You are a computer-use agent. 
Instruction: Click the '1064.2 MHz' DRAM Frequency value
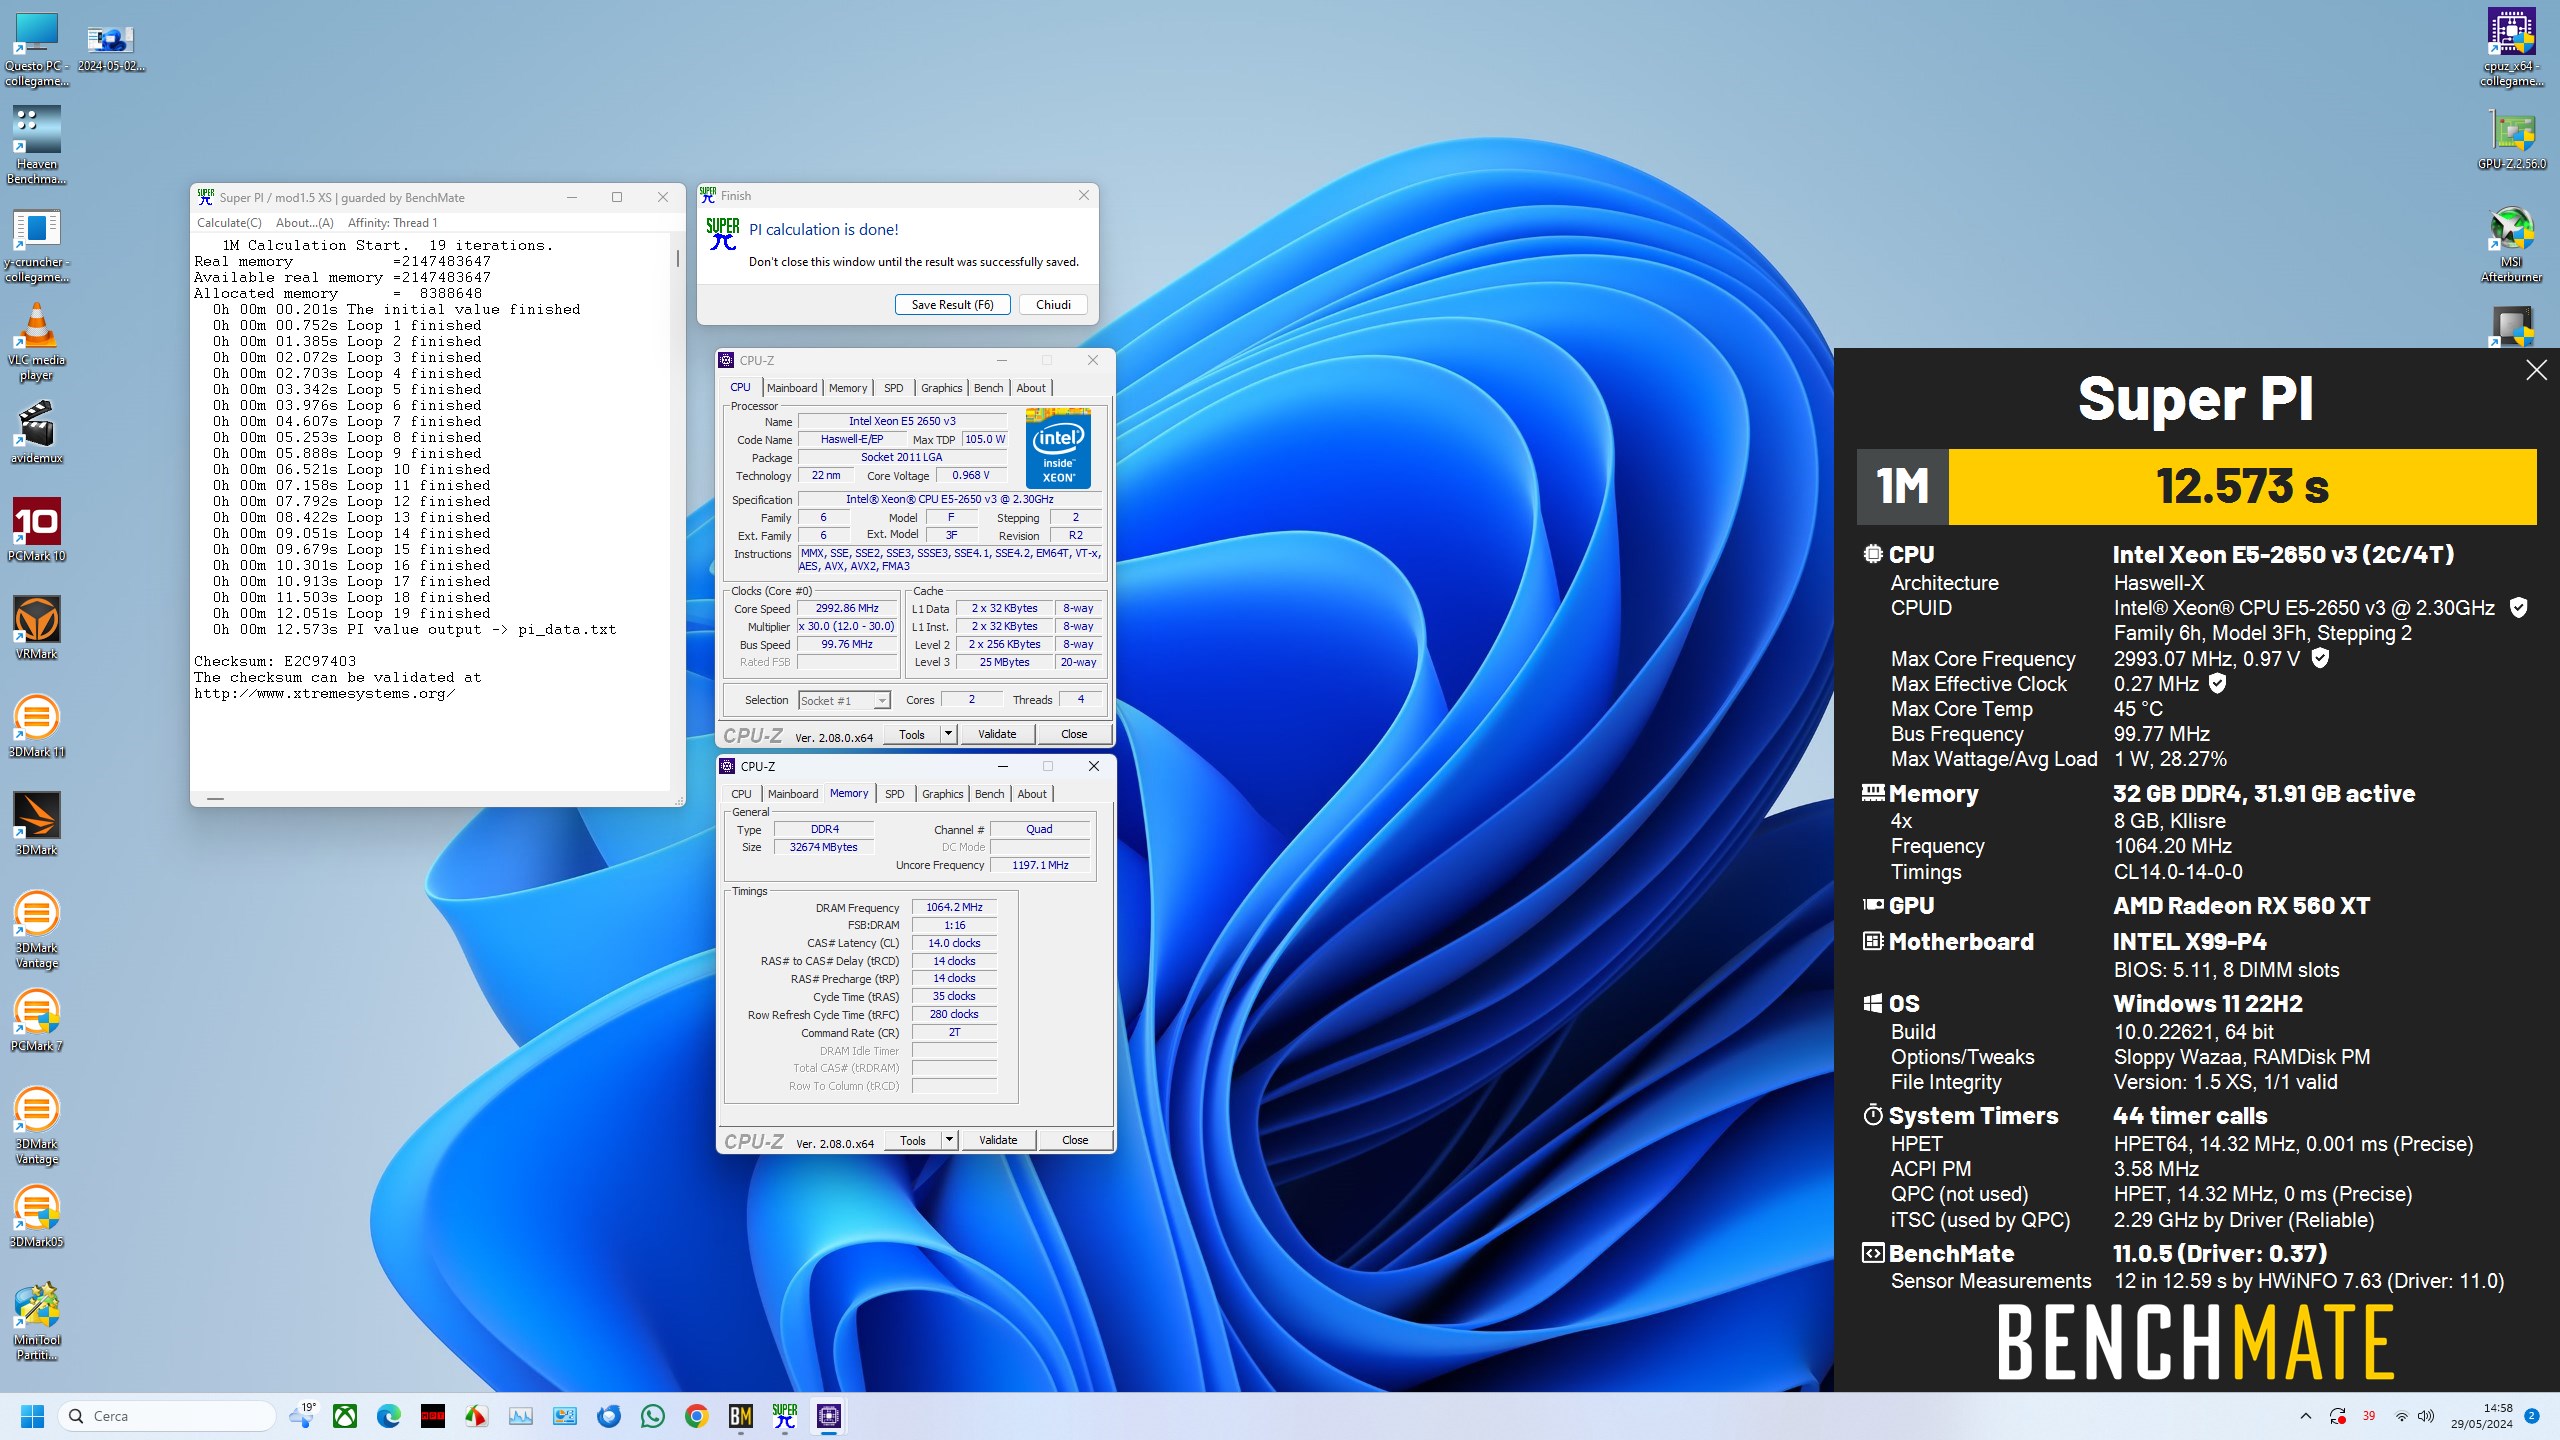(x=954, y=907)
